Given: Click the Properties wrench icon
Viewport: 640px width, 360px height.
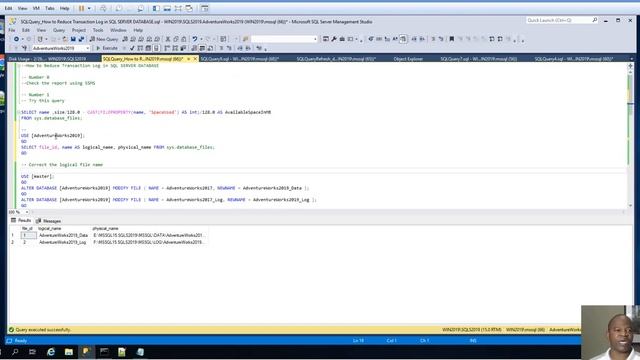Looking at the screenshot, I should click(334, 39).
